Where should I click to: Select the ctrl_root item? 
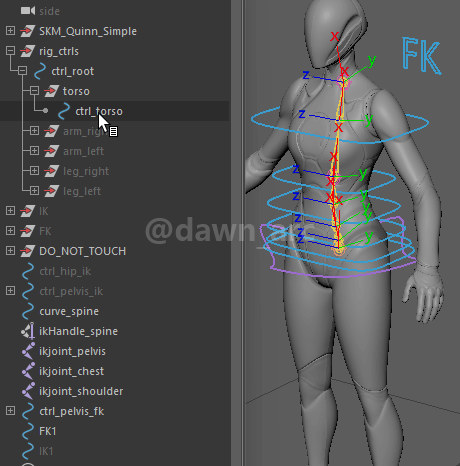tap(72, 71)
